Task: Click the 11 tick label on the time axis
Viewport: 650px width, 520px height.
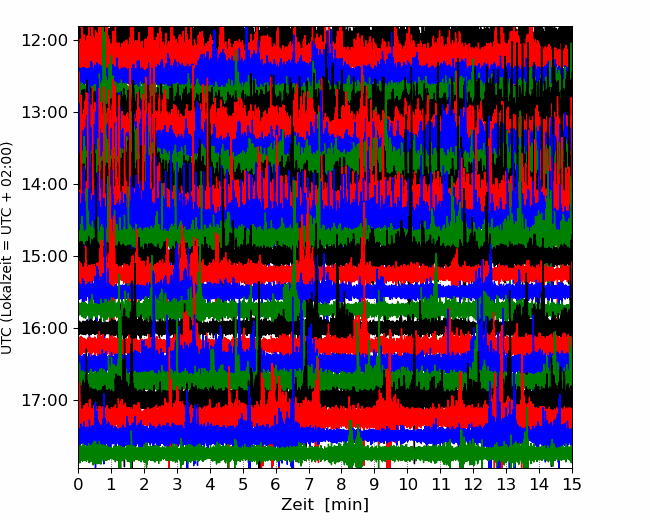Action: [441, 484]
